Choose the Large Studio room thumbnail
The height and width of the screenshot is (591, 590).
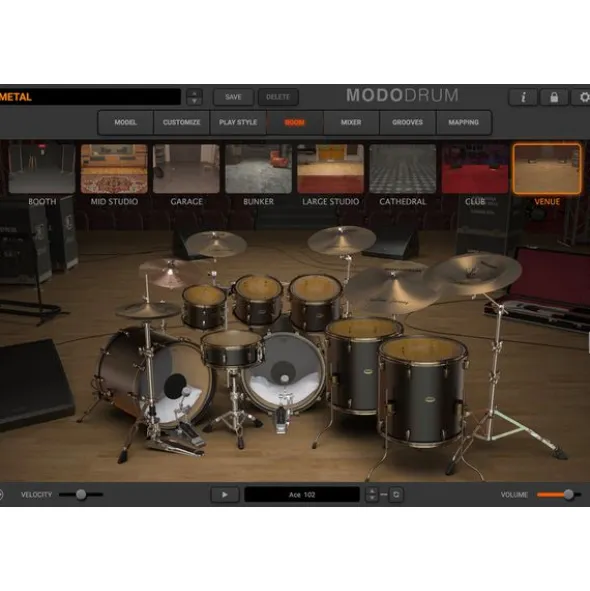point(331,168)
